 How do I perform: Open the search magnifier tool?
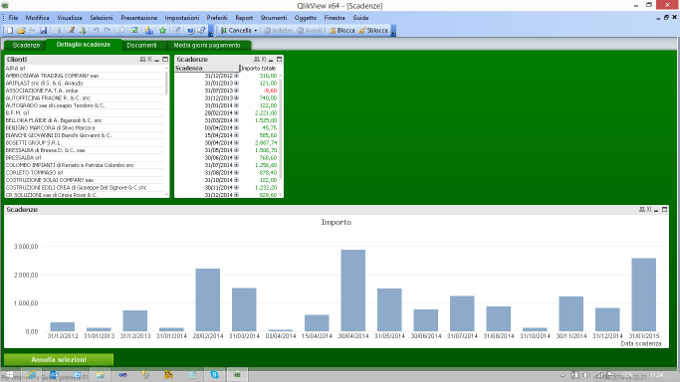click(x=121, y=30)
